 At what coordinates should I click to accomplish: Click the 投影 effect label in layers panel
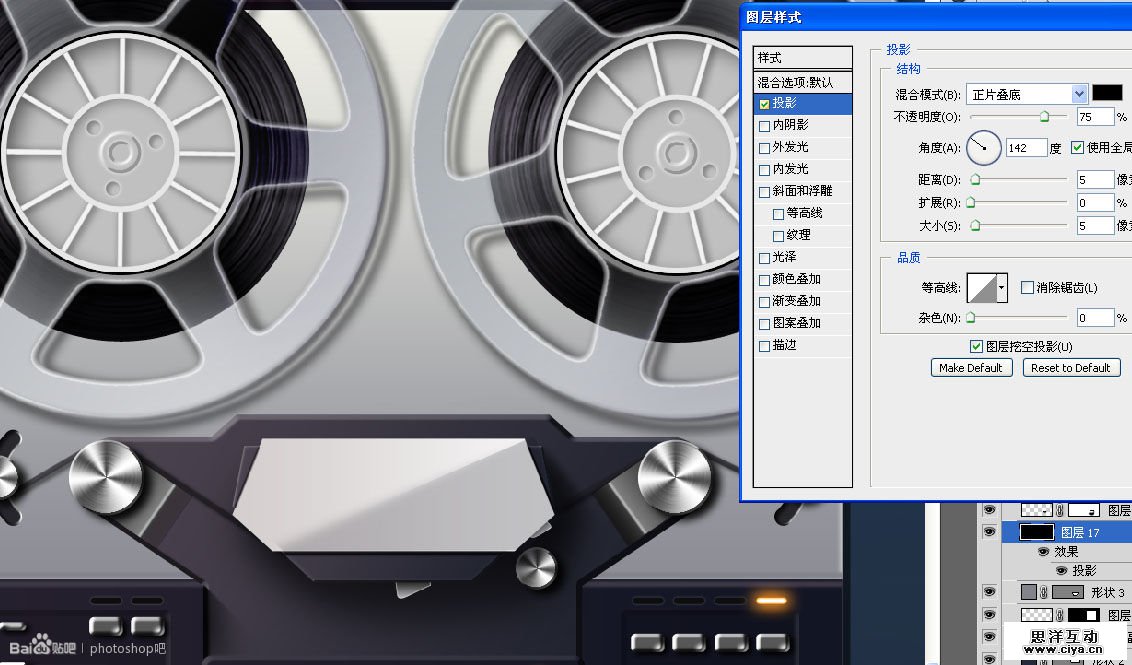tap(1084, 570)
